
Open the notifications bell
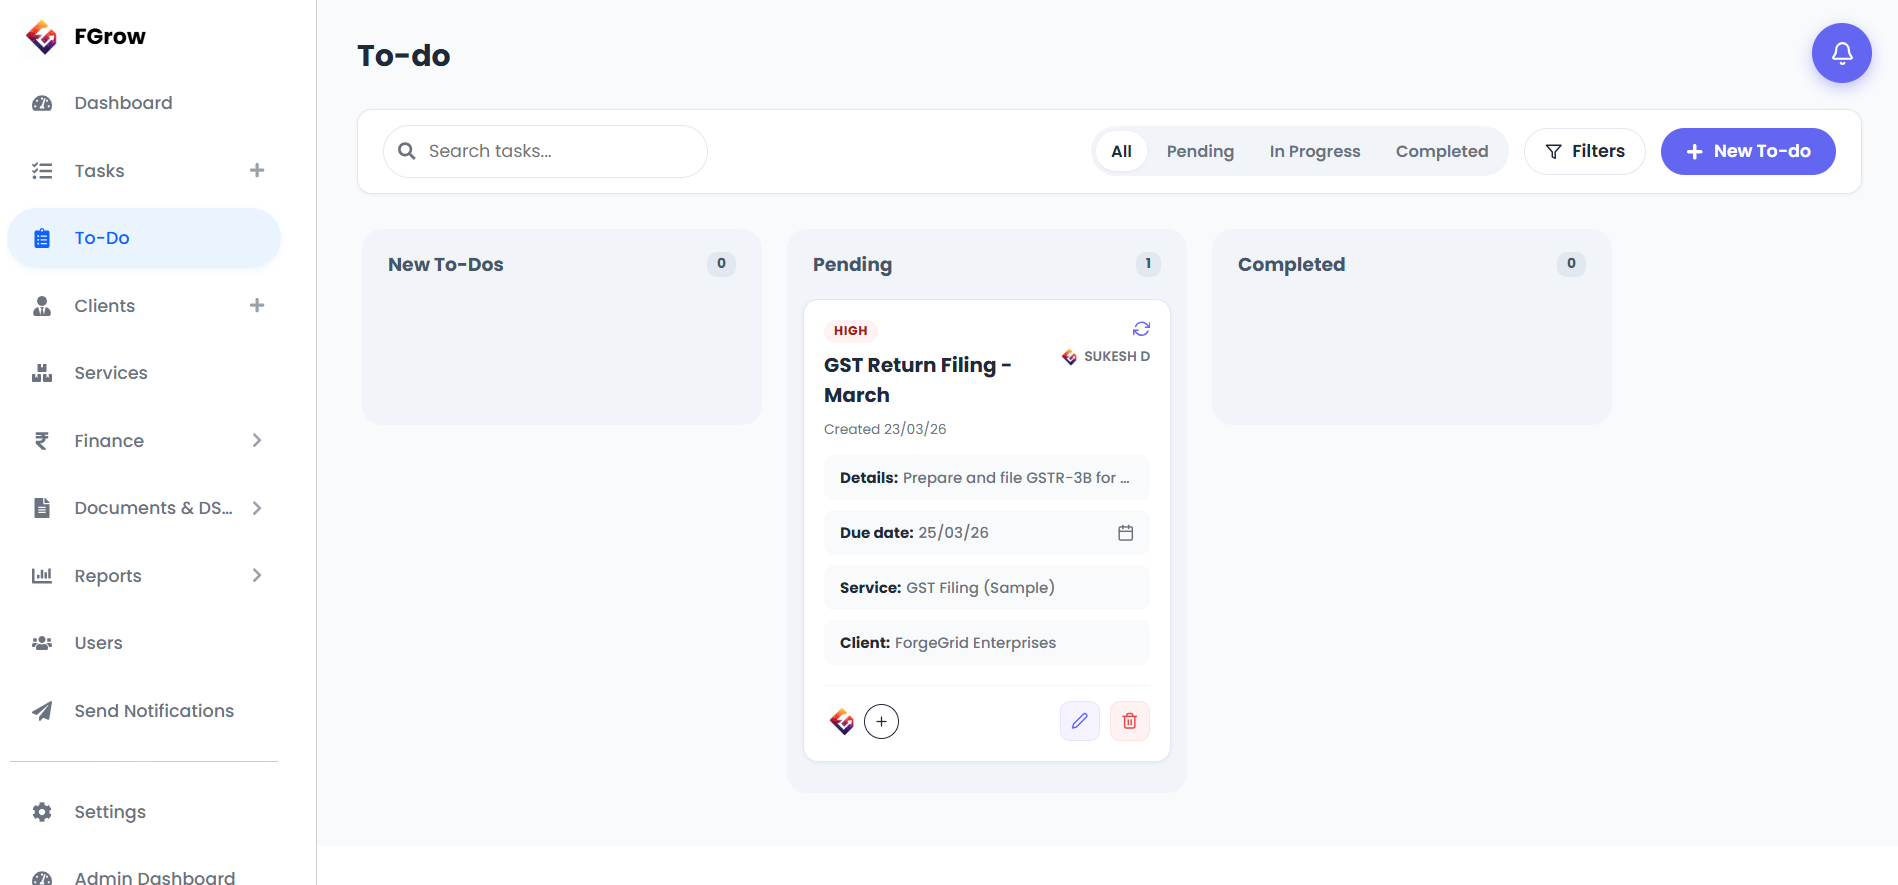click(x=1841, y=53)
